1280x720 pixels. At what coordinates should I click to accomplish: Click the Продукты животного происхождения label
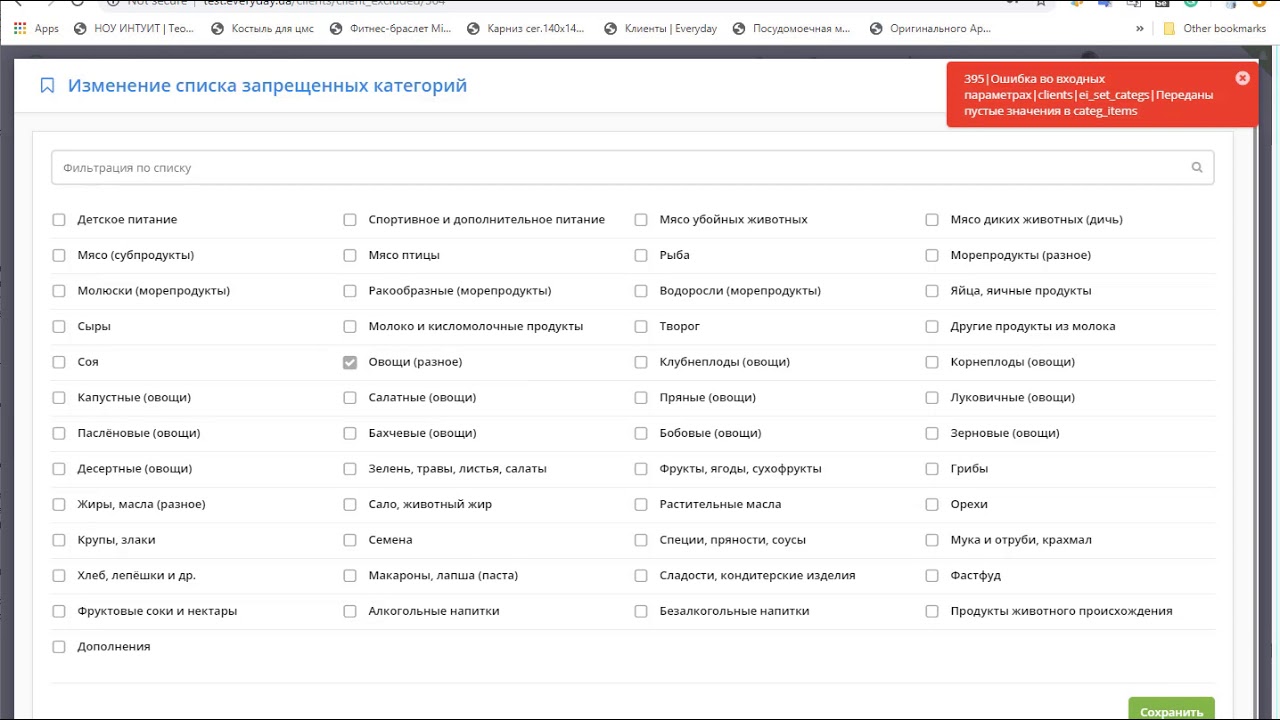pos(1061,611)
